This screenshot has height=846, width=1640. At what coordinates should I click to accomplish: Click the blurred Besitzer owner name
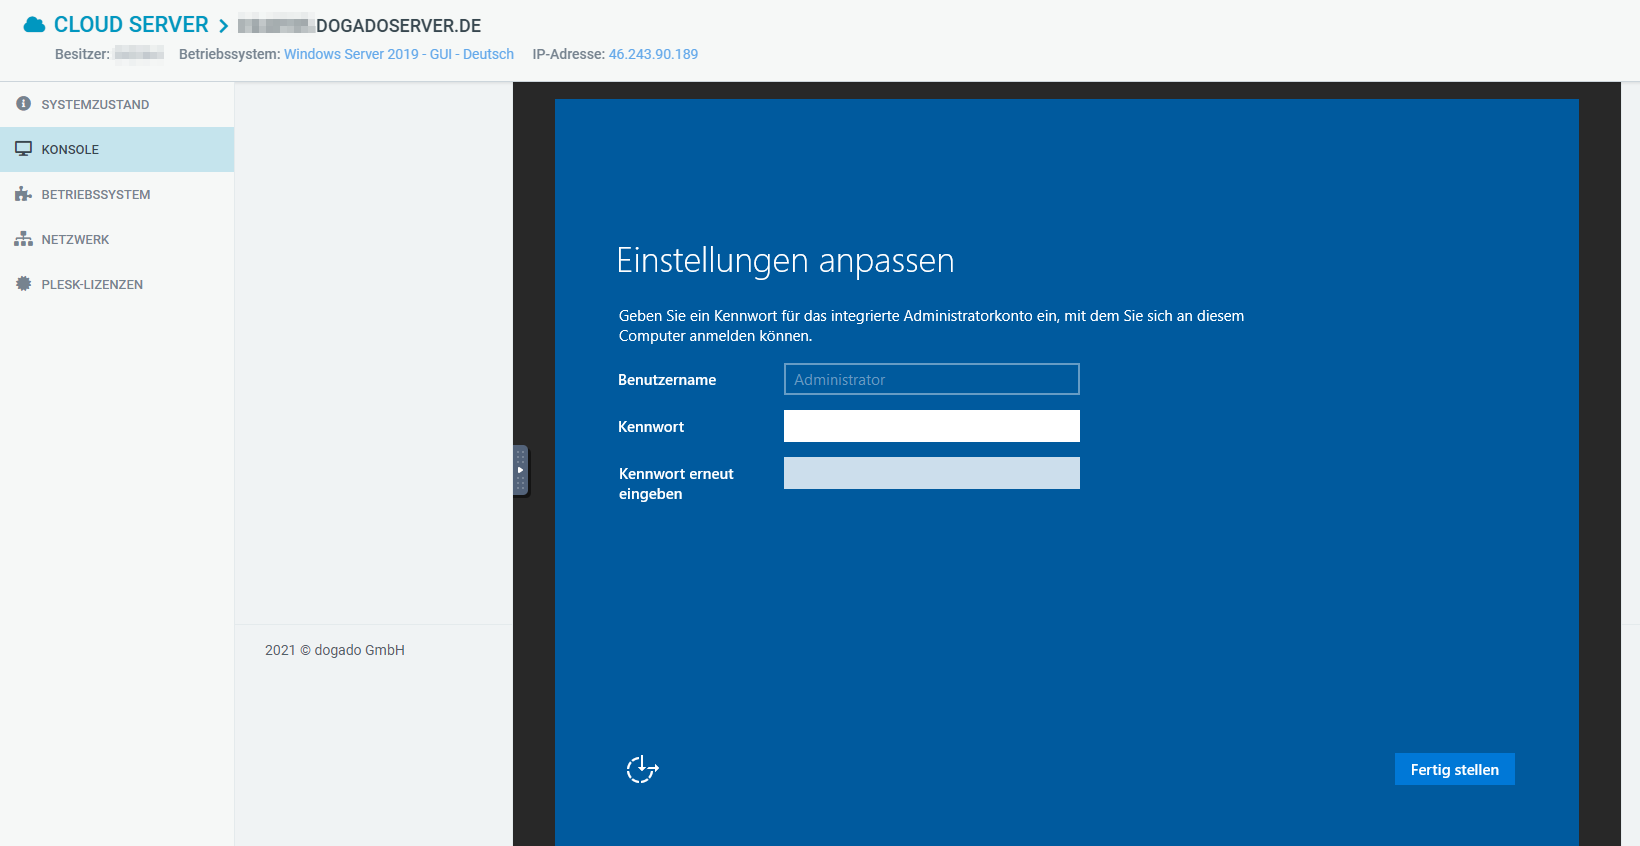pyautogui.click(x=139, y=54)
